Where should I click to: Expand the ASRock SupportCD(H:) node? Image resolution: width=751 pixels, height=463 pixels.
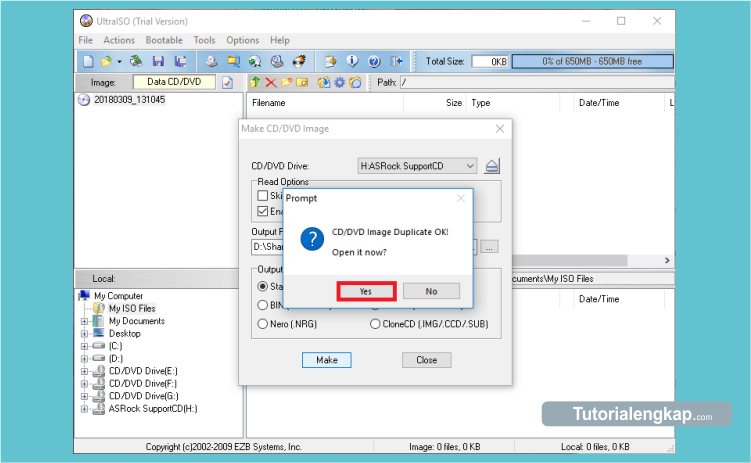(84, 409)
